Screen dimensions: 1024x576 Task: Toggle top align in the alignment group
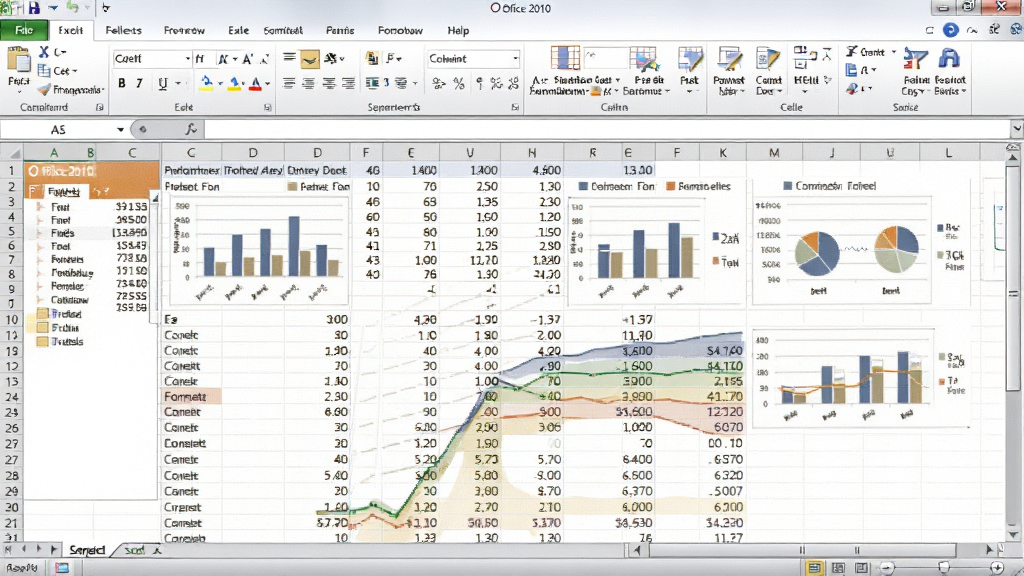click(x=289, y=57)
